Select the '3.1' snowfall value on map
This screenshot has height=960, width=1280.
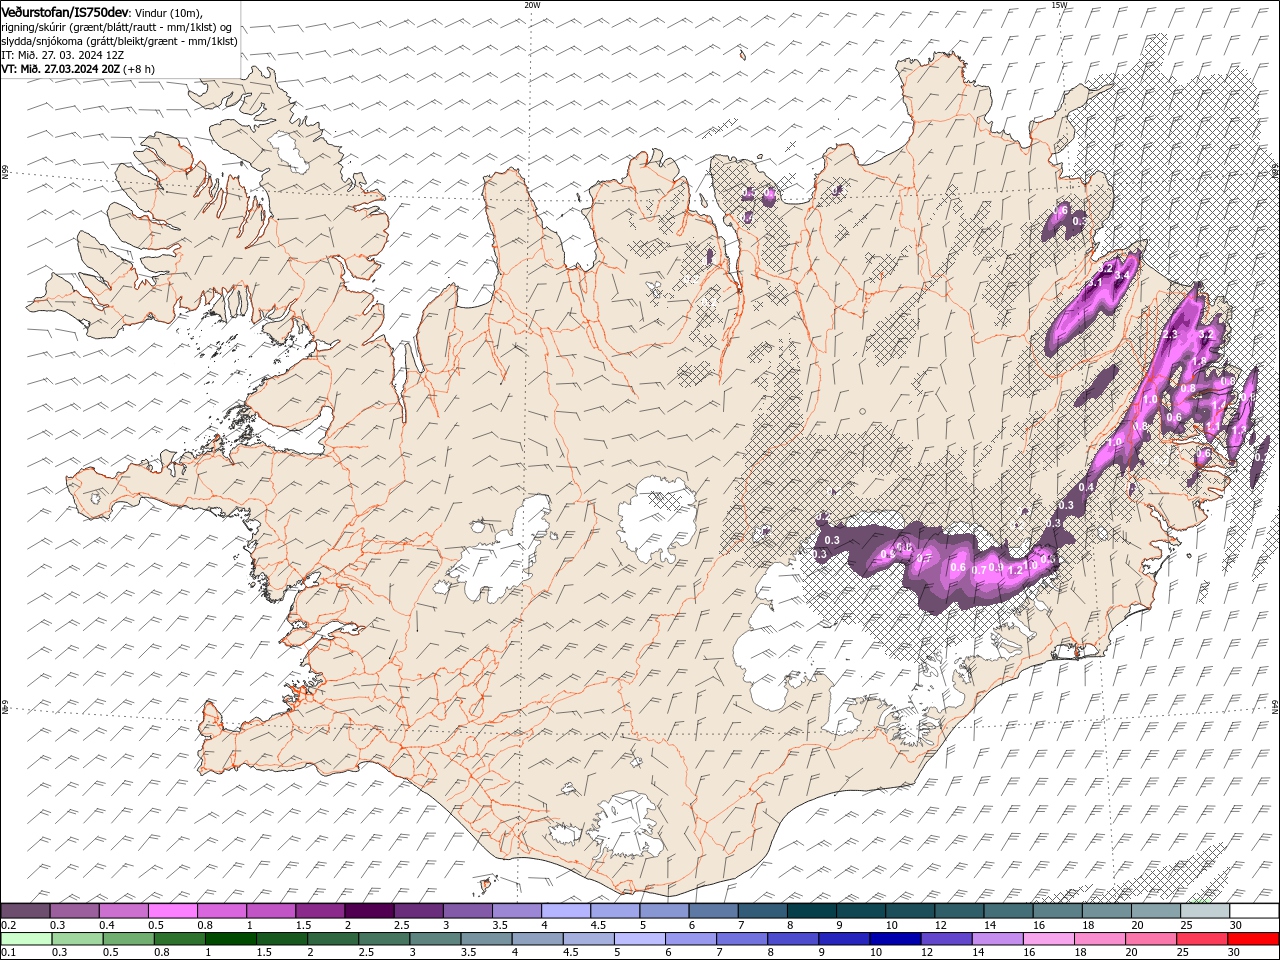1095,282
